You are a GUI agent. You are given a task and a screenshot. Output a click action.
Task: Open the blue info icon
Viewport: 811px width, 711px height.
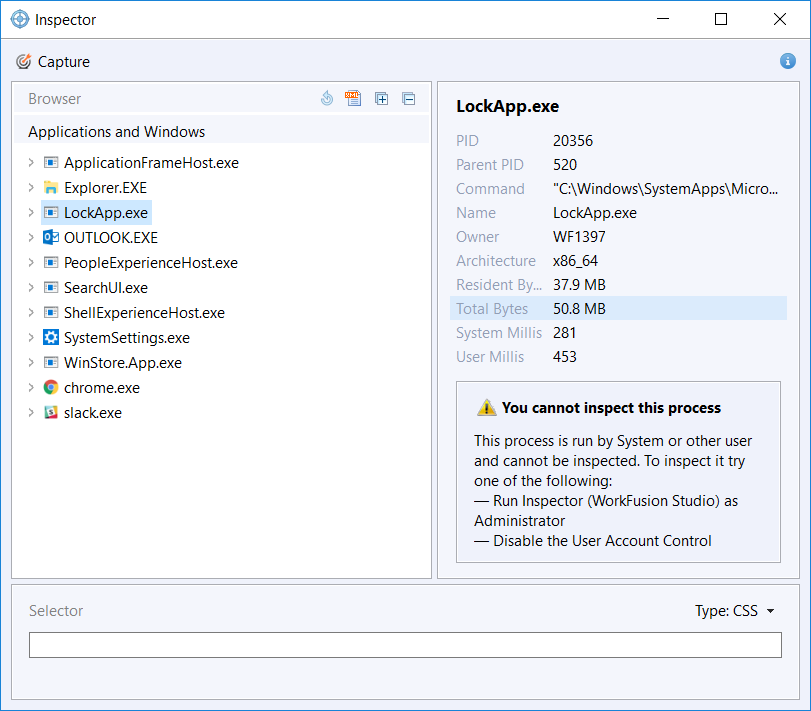click(788, 61)
